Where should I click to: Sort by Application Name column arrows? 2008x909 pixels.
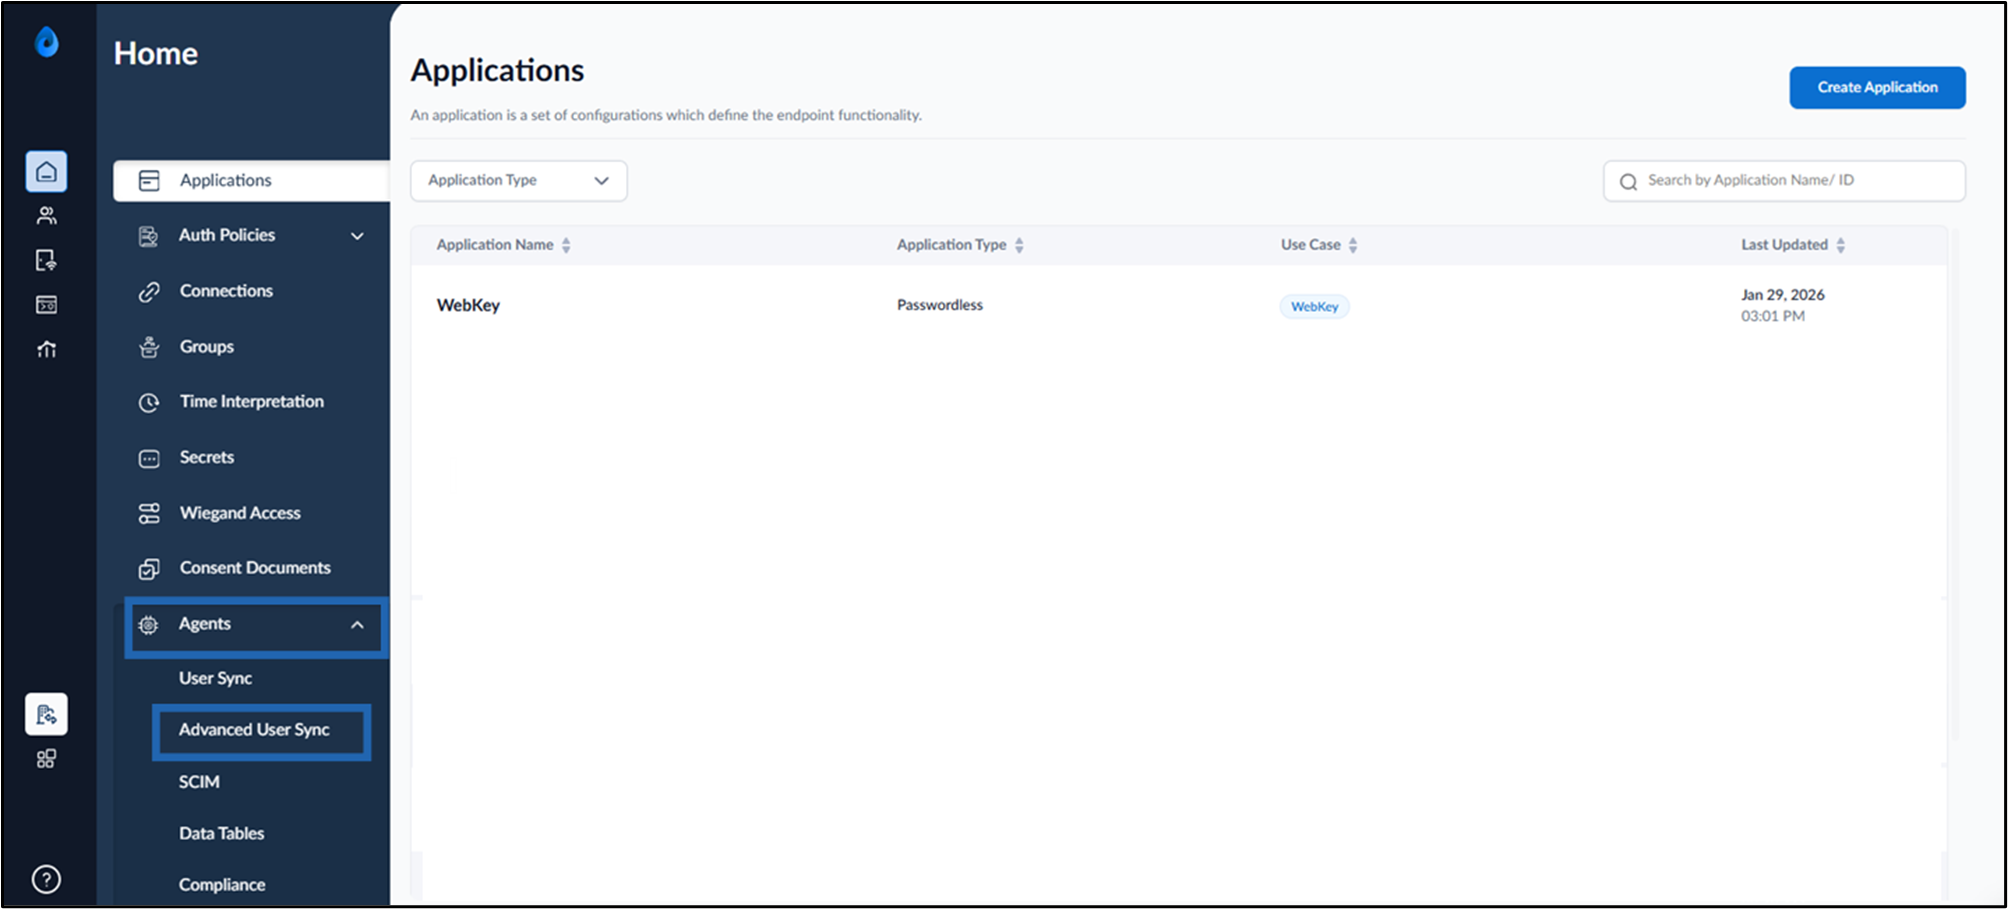[x=566, y=245]
